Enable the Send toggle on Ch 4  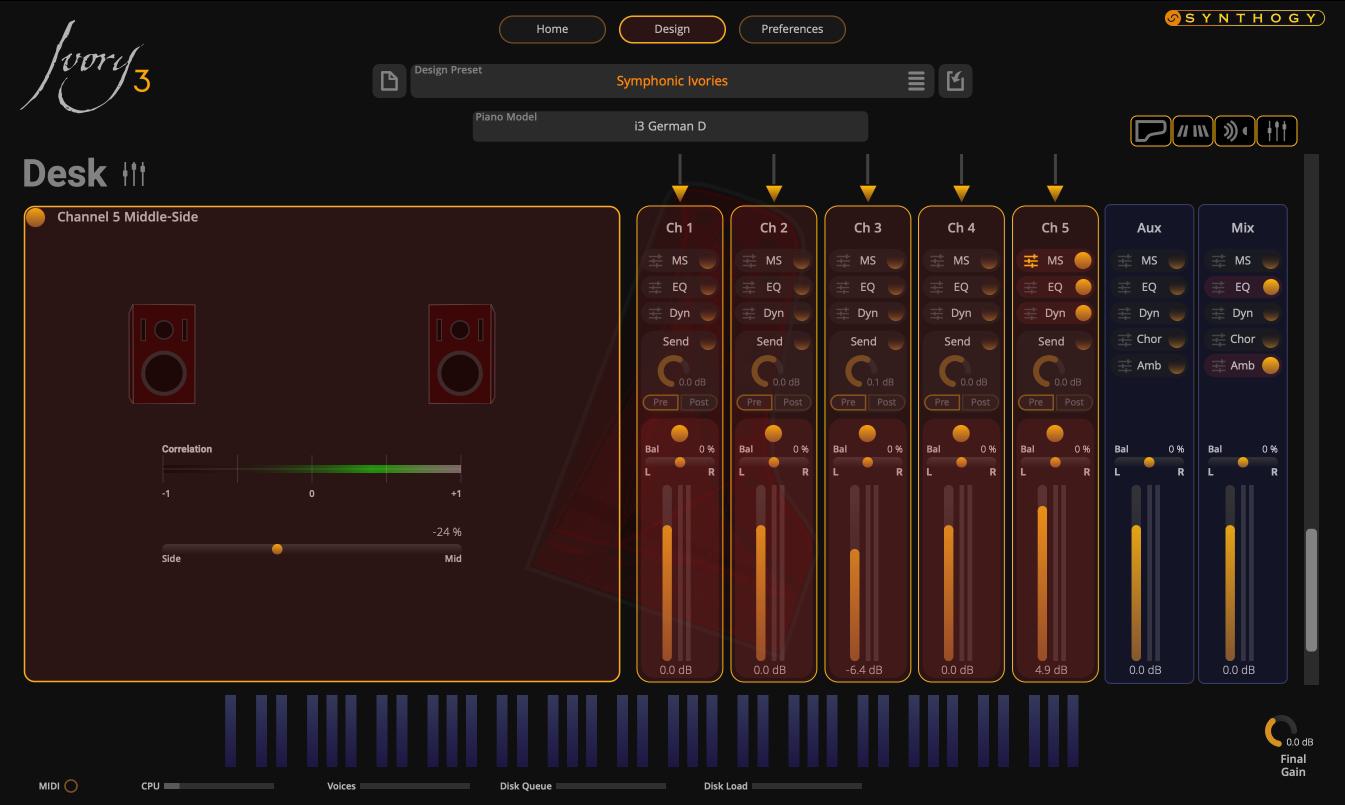click(989, 342)
